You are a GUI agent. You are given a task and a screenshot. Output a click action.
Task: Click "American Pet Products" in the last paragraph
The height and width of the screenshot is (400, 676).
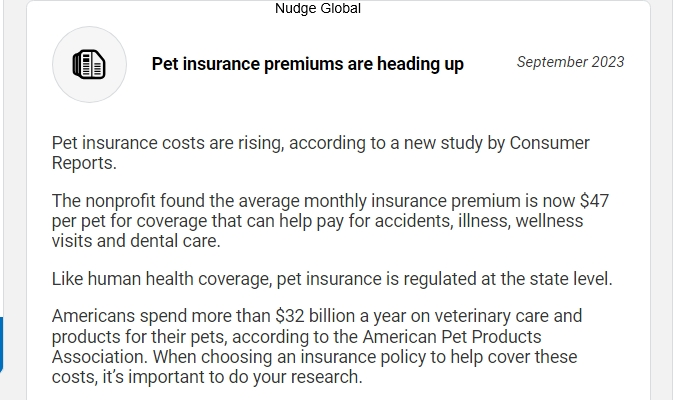point(452,337)
